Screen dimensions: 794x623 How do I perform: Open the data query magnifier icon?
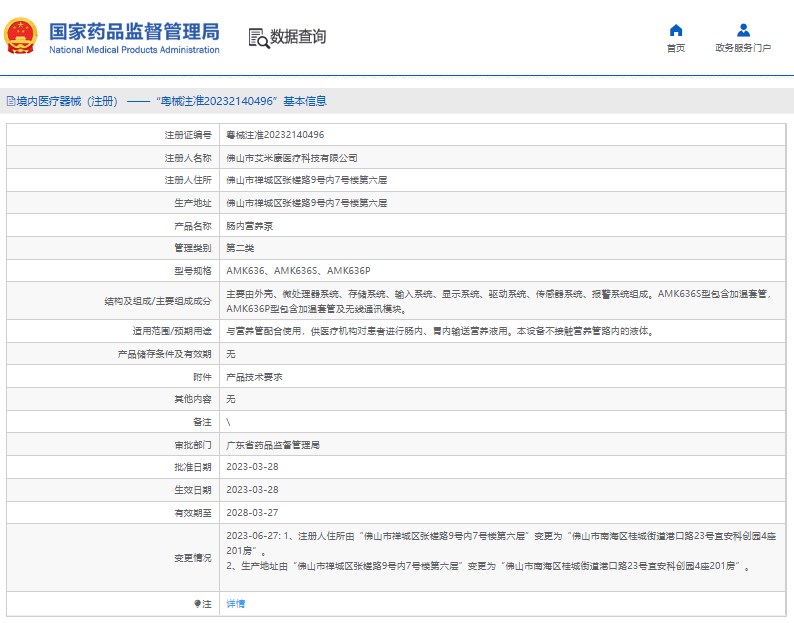click(259, 38)
